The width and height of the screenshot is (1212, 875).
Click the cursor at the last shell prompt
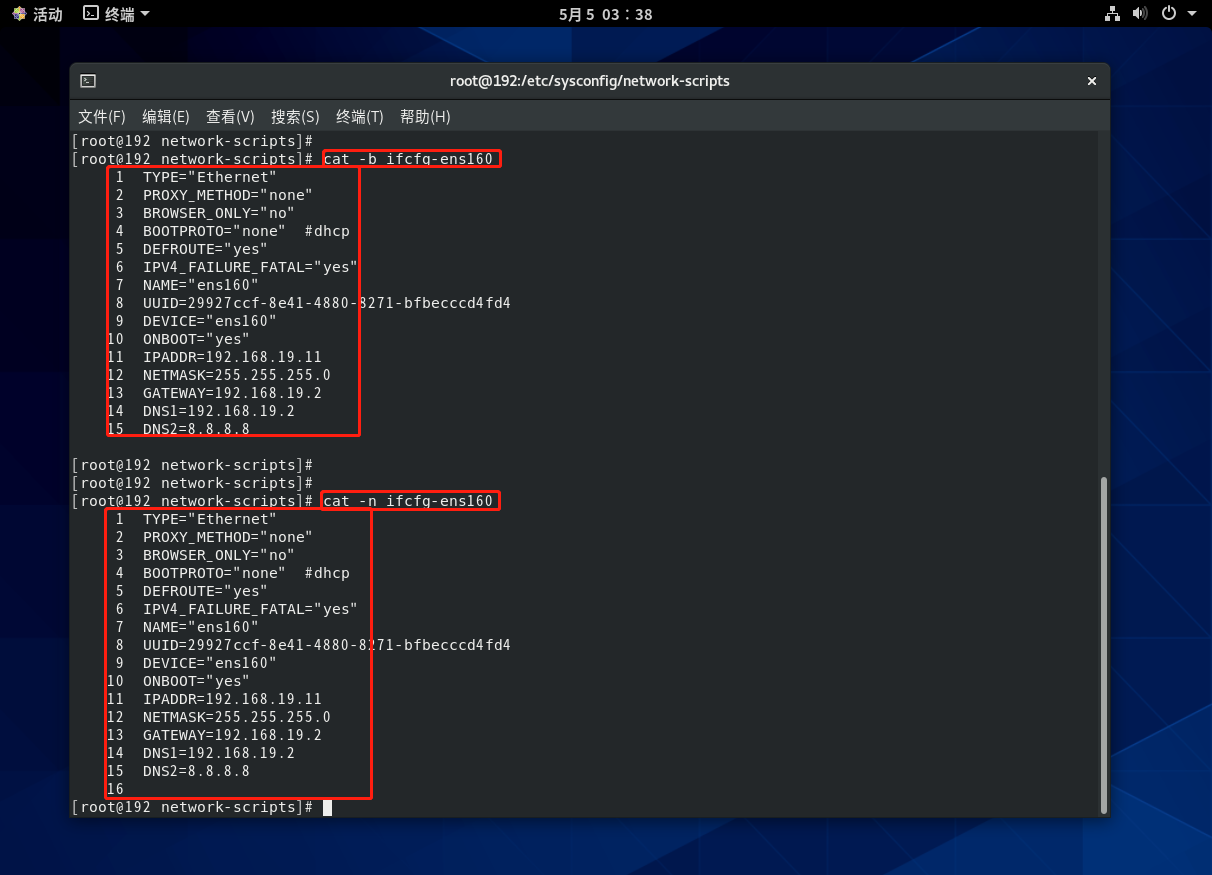click(327, 807)
